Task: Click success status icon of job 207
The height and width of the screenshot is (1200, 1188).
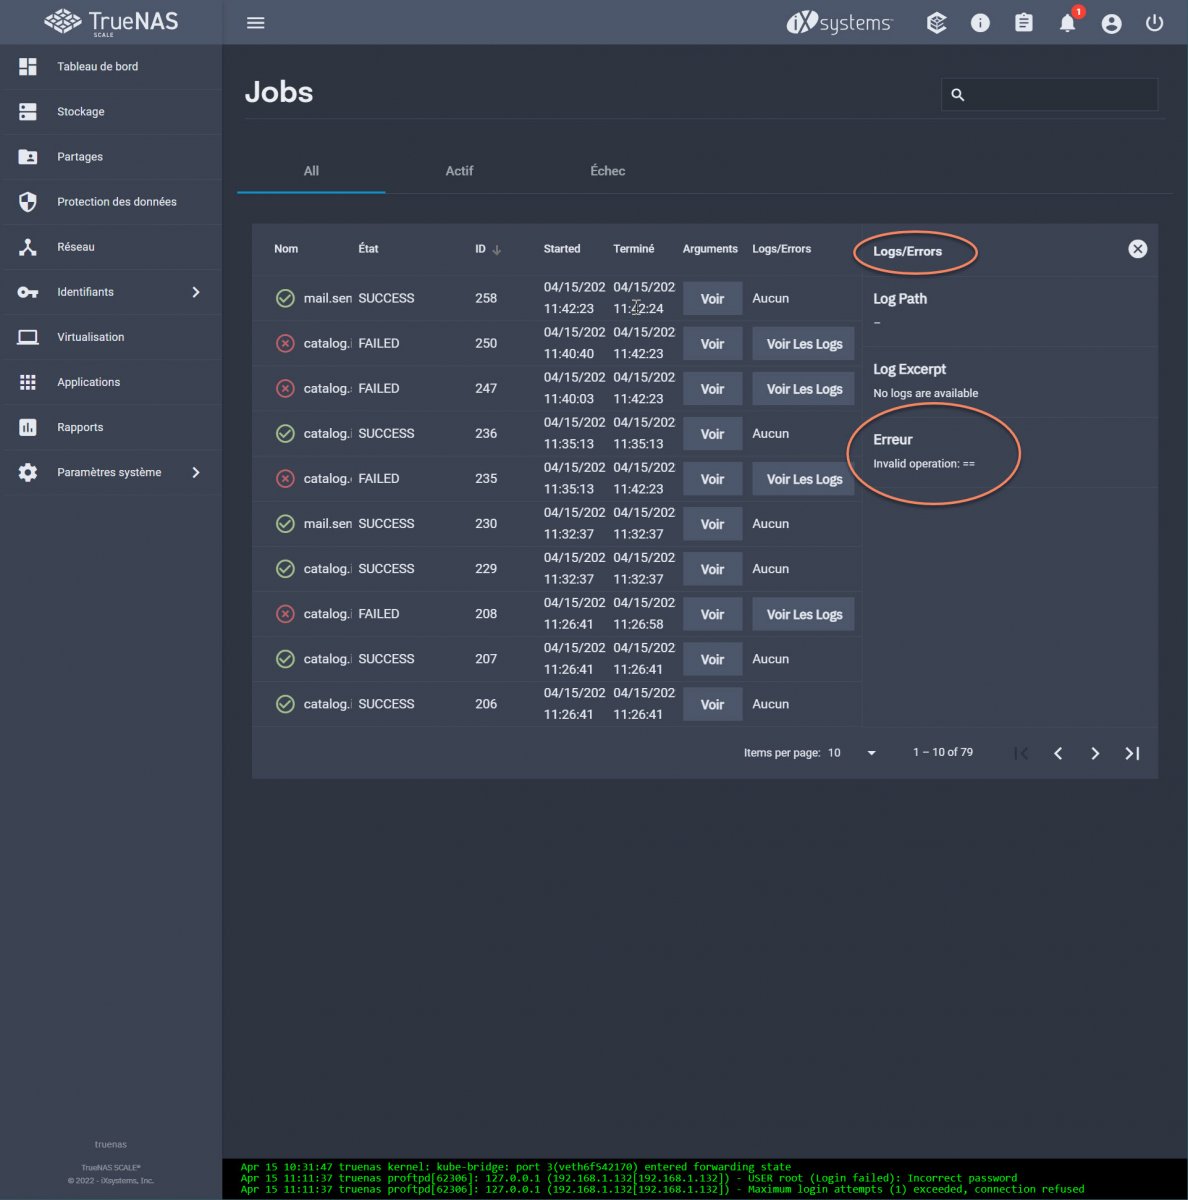Action: point(285,658)
